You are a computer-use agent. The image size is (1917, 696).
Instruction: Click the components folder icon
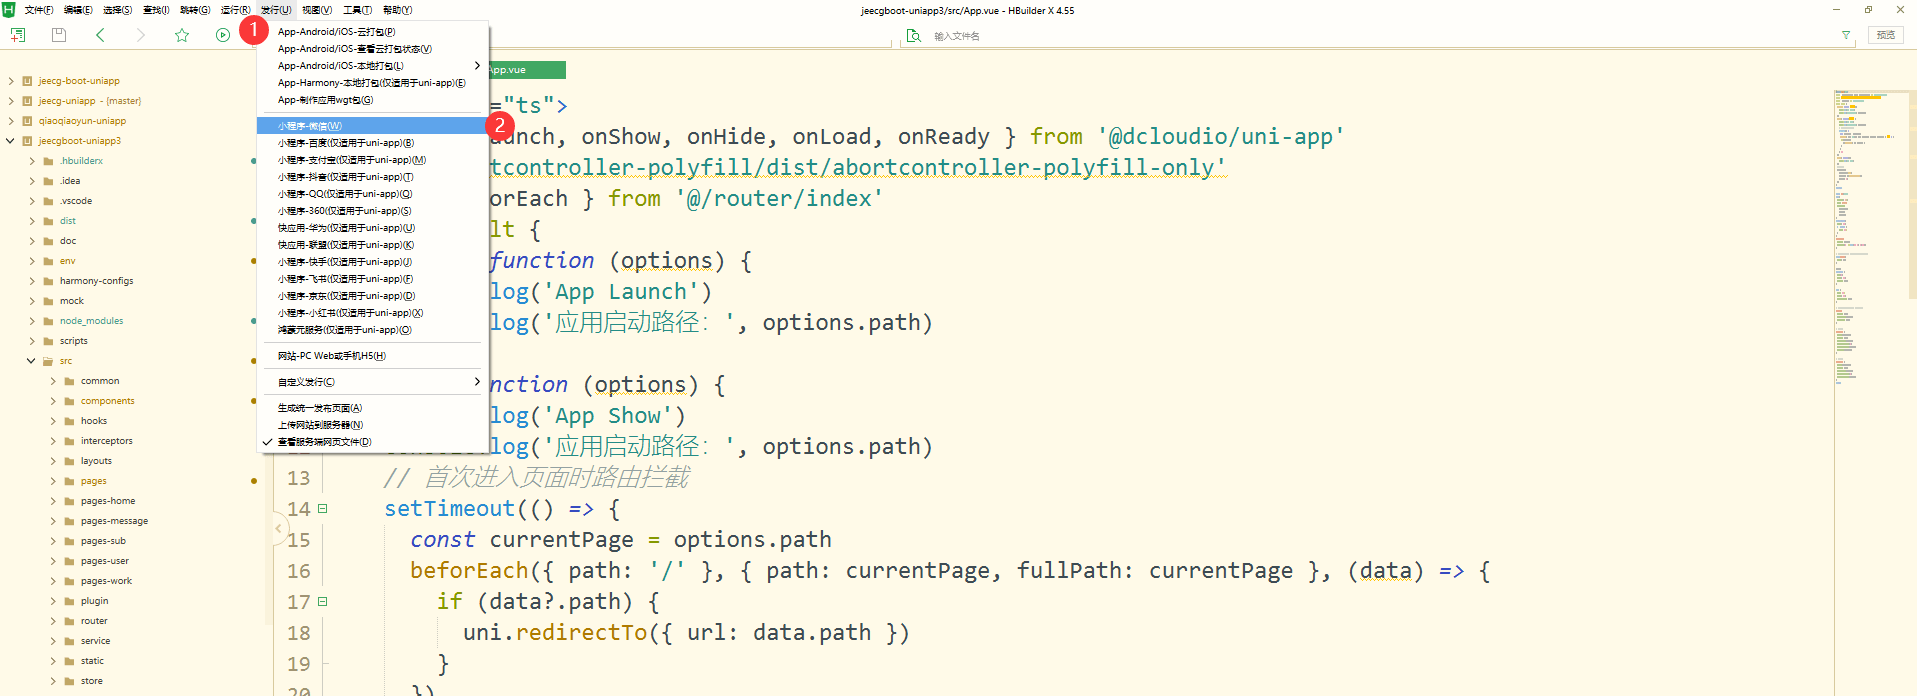pyautogui.click(x=69, y=401)
